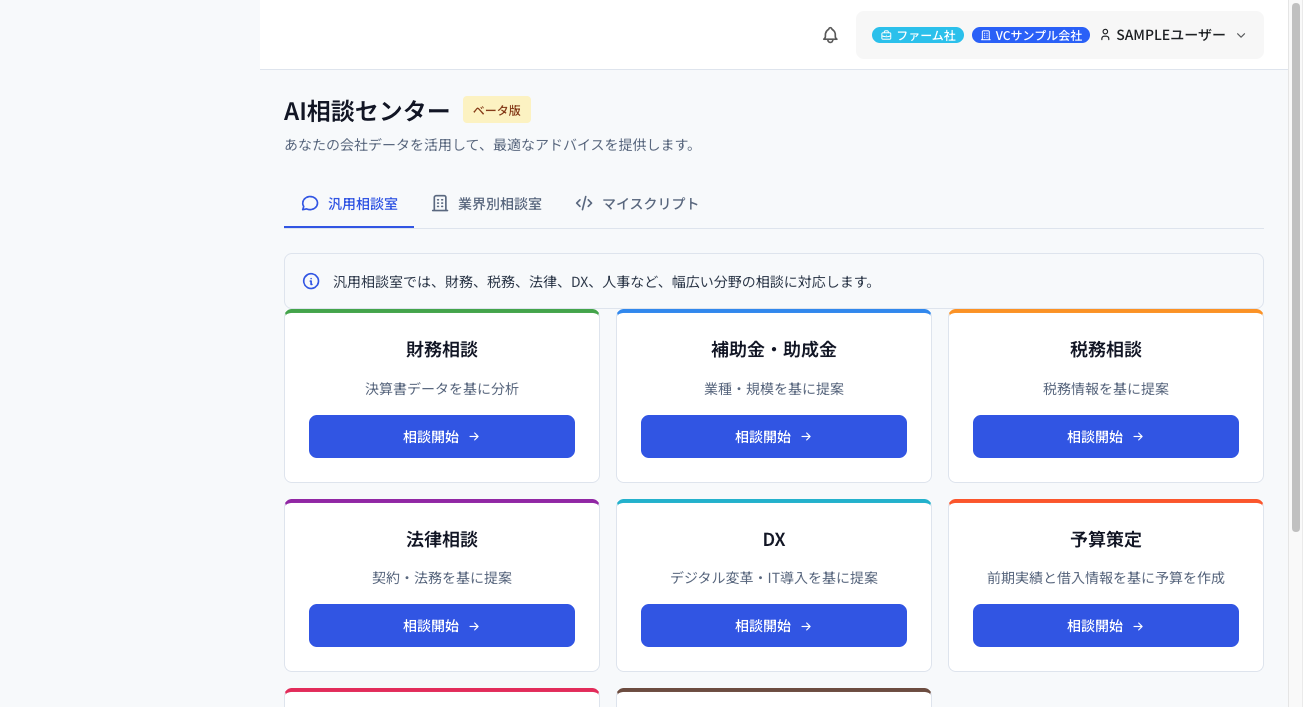Open 相談開始 on the 予算策定 card

[1105, 625]
